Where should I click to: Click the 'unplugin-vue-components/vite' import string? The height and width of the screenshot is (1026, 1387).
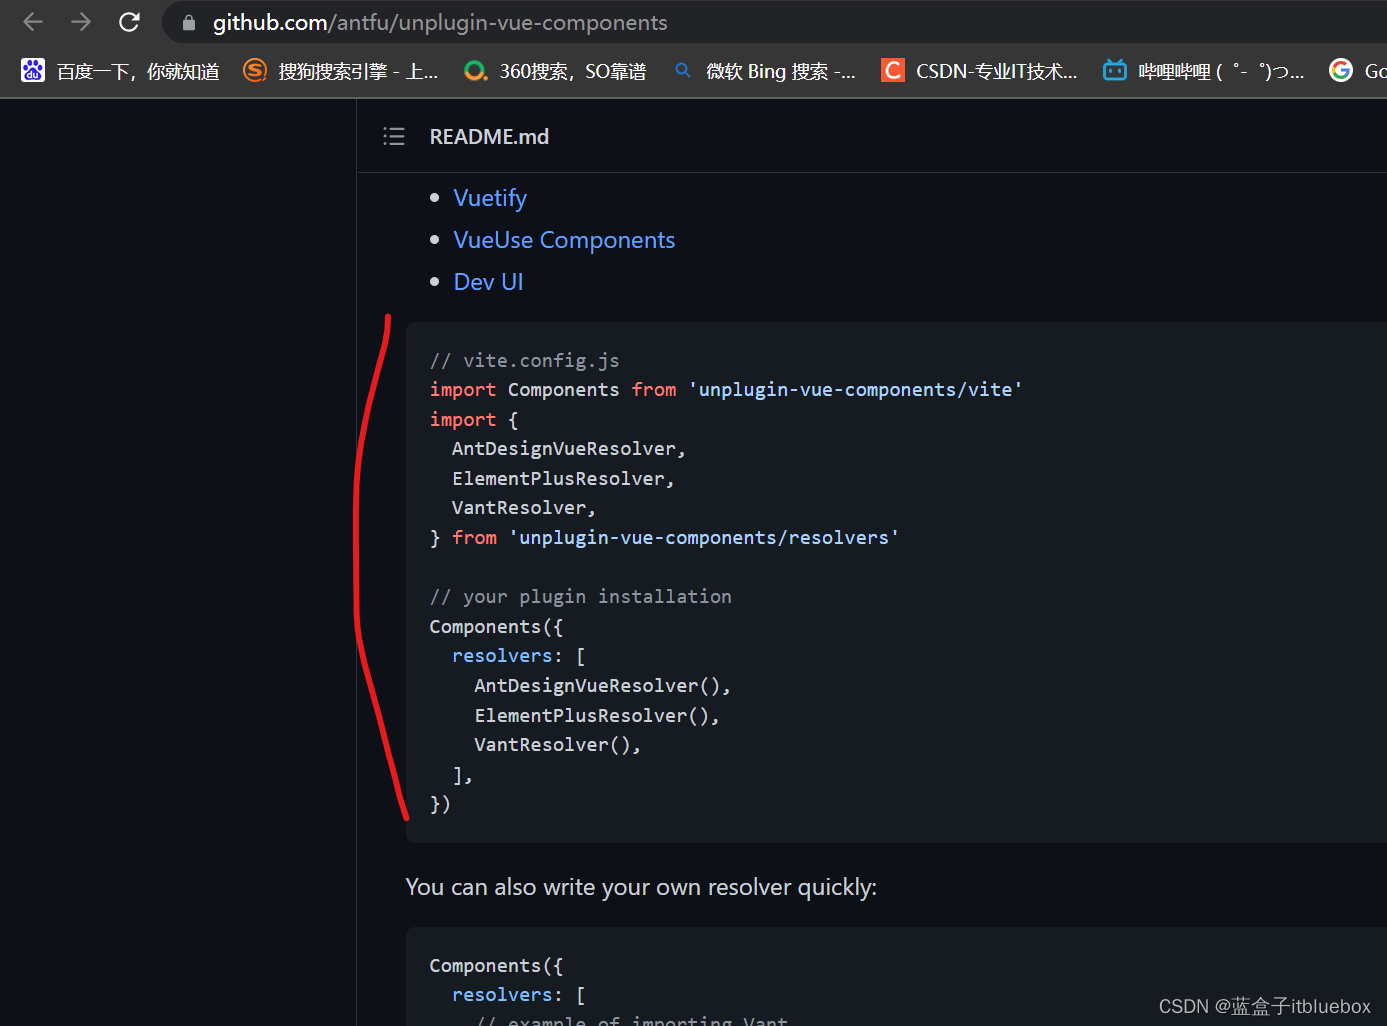click(x=855, y=389)
